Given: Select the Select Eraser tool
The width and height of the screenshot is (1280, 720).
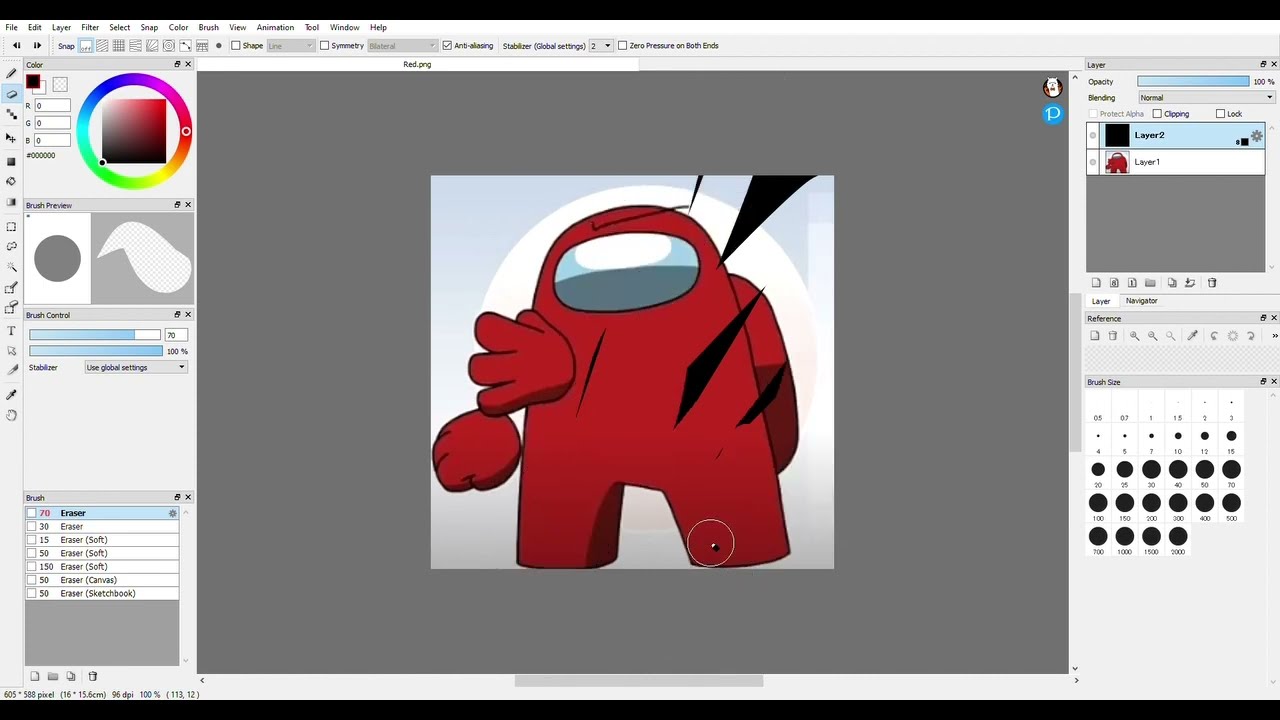Looking at the screenshot, I should tap(11, 308).
